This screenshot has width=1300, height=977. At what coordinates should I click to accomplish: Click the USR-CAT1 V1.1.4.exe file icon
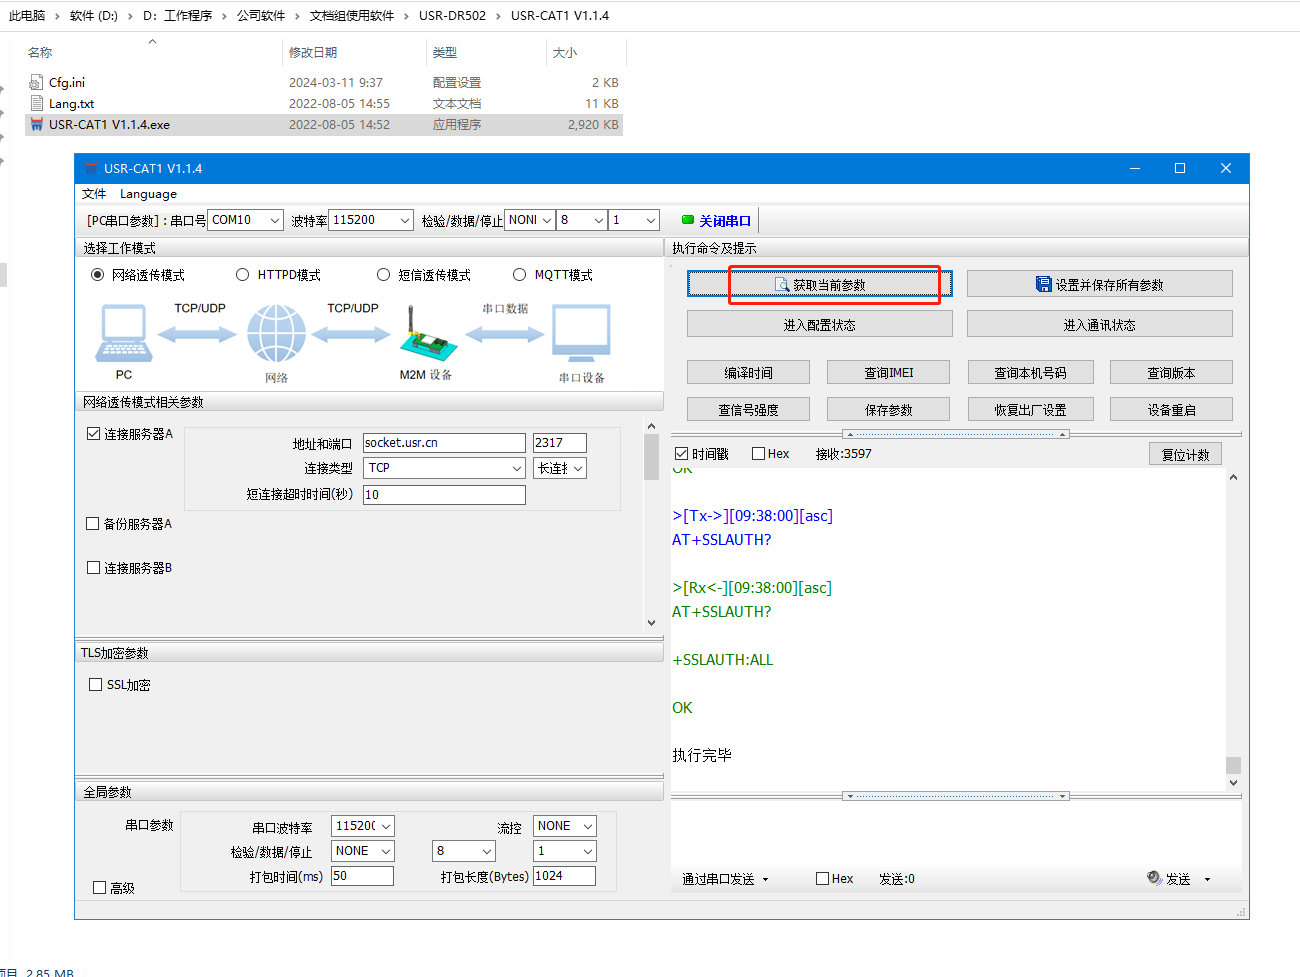coord(37,125)
